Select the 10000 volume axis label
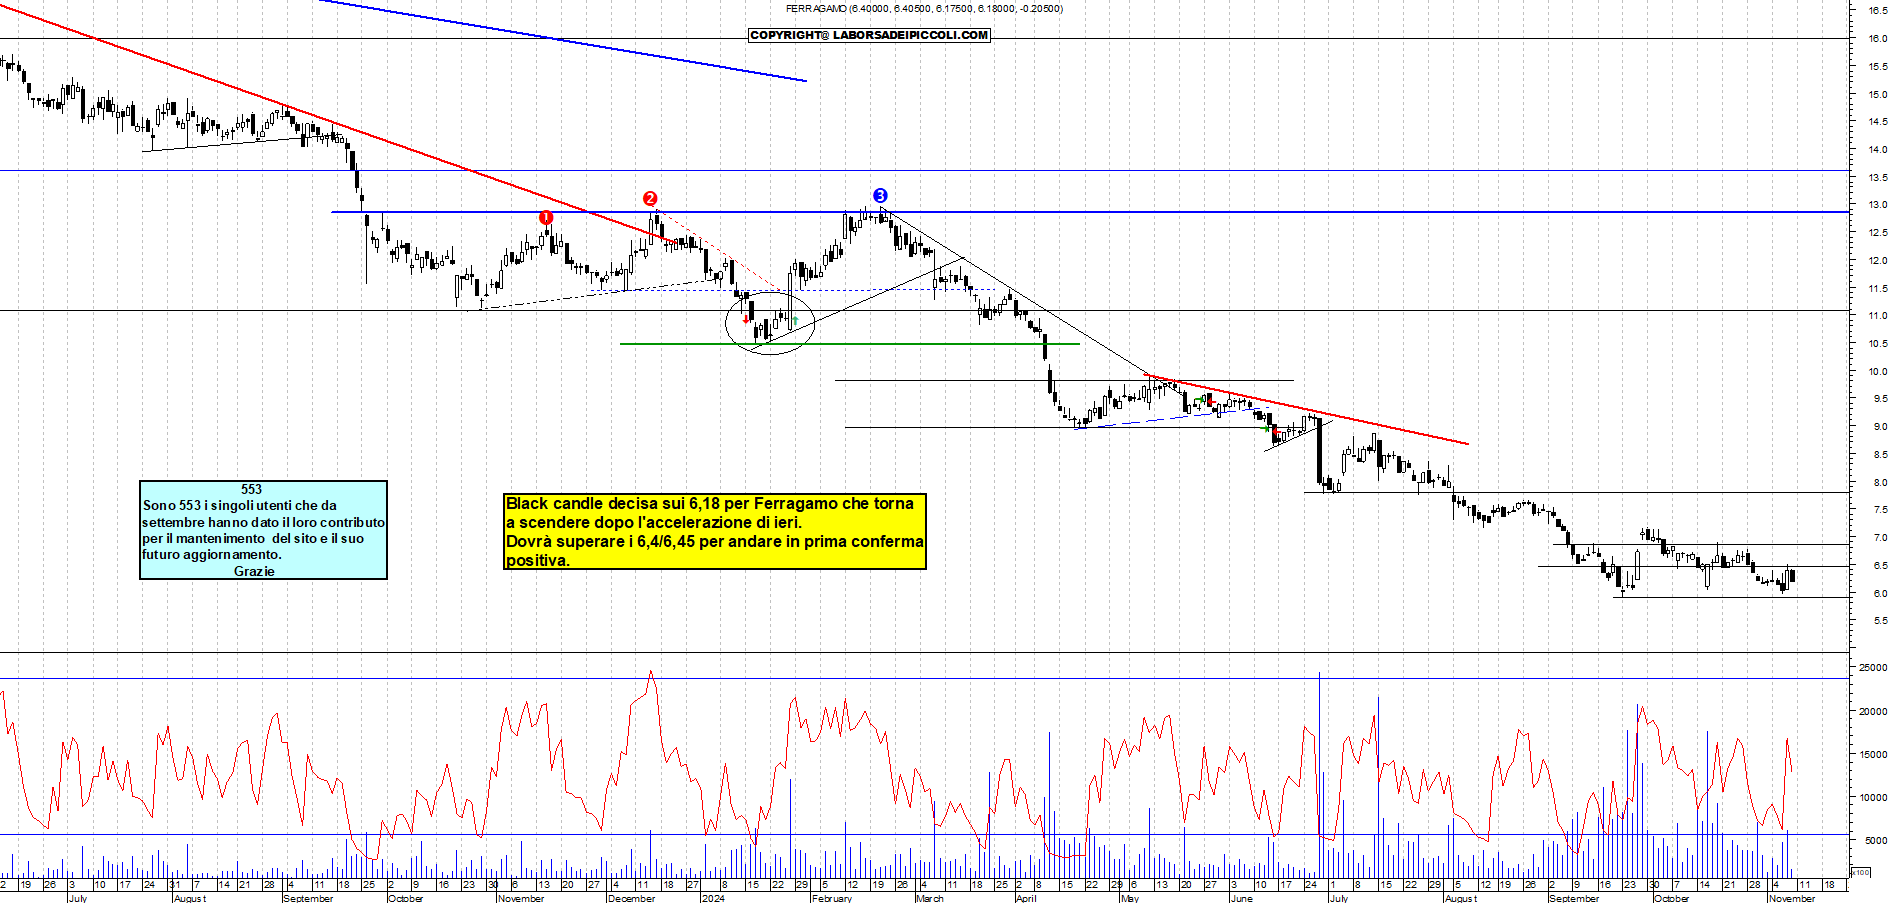 click(x=1873, y=797)
